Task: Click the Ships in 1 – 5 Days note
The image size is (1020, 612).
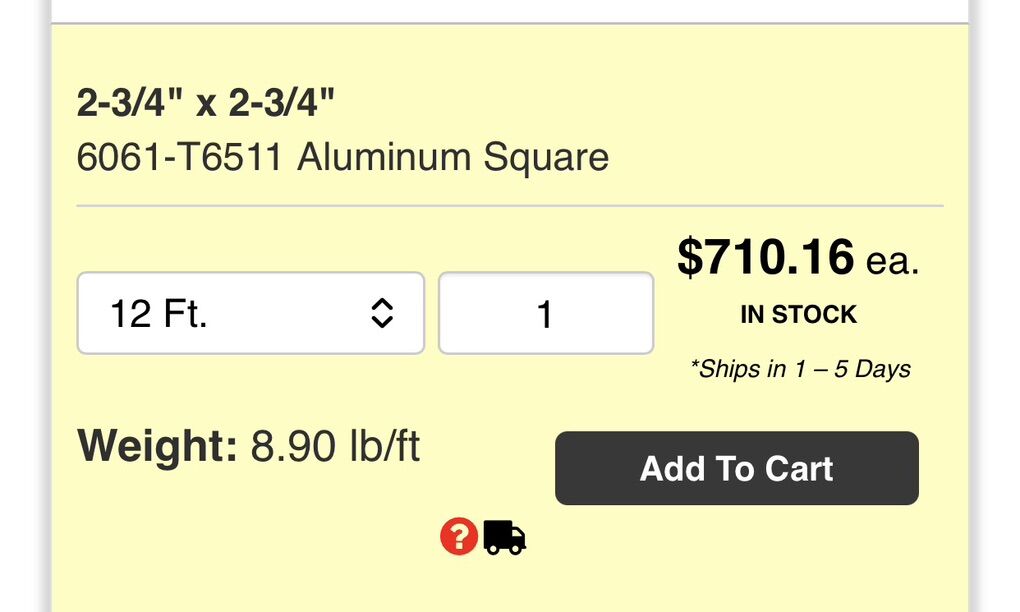Action: click(800, 369)
